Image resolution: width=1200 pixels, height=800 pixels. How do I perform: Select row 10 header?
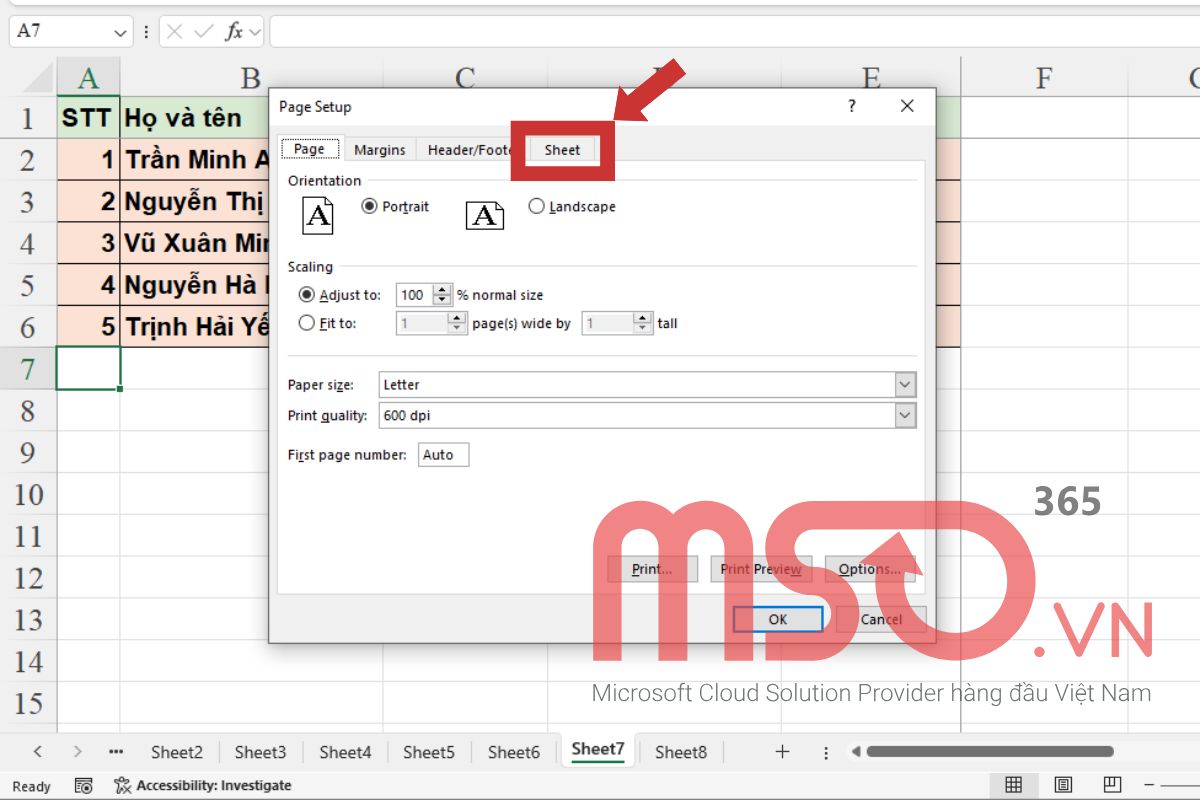(x=29, y=495)
